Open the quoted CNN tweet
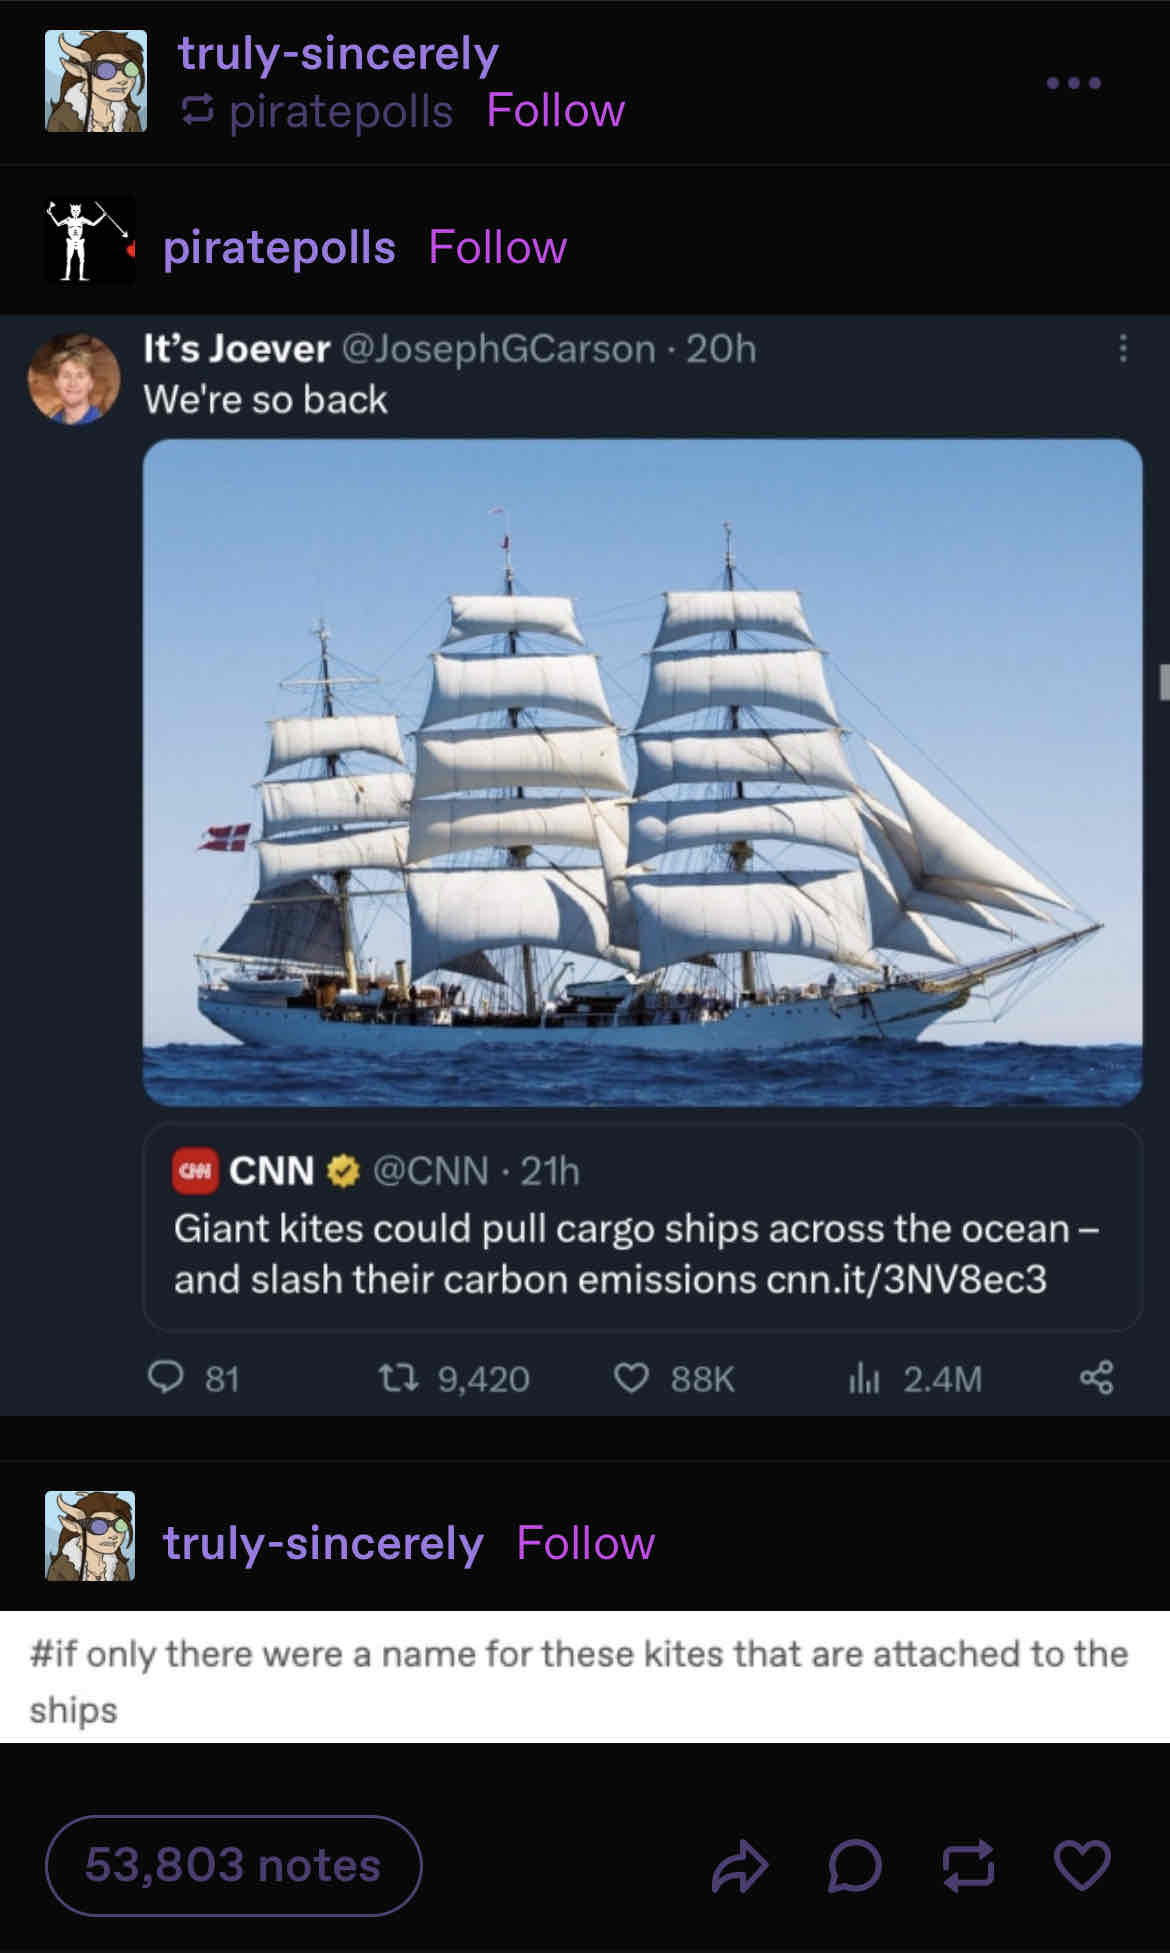Image resolution: width=1170 pixels, height=1953 pixels. [x=642, y=1227]
